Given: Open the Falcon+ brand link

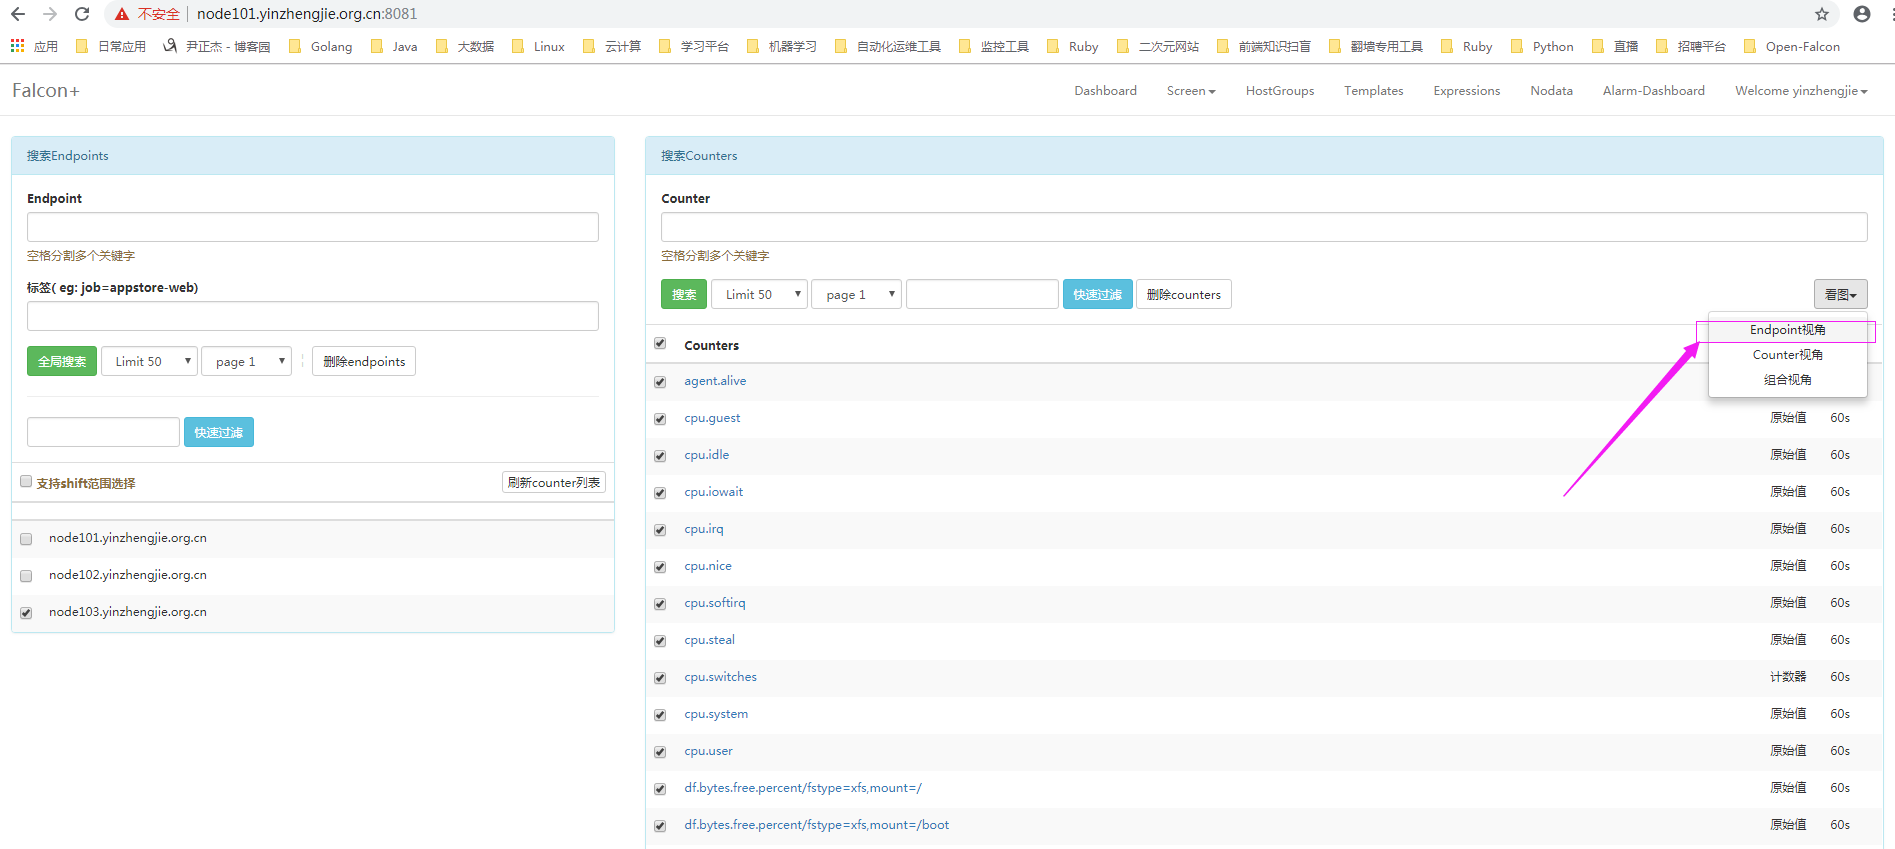Looking at the screenshot, I should click(x=46, y=91).
